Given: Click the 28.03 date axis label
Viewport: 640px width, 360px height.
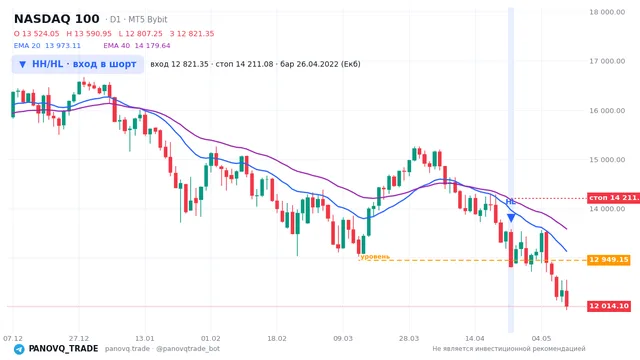Looking at the screenshot, I should pyautogui.click(x=409, y=338).
